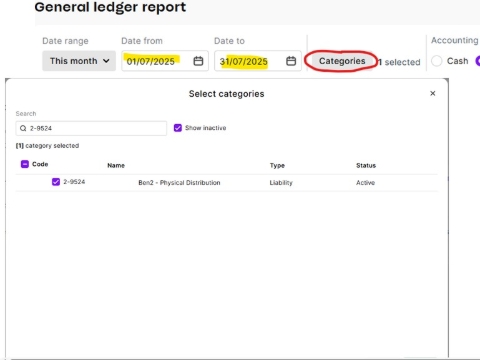This screenshot has height=360, width=480.
Task: Click the Ben2 - Physical Distribution name cell
Action: (179, 183)
